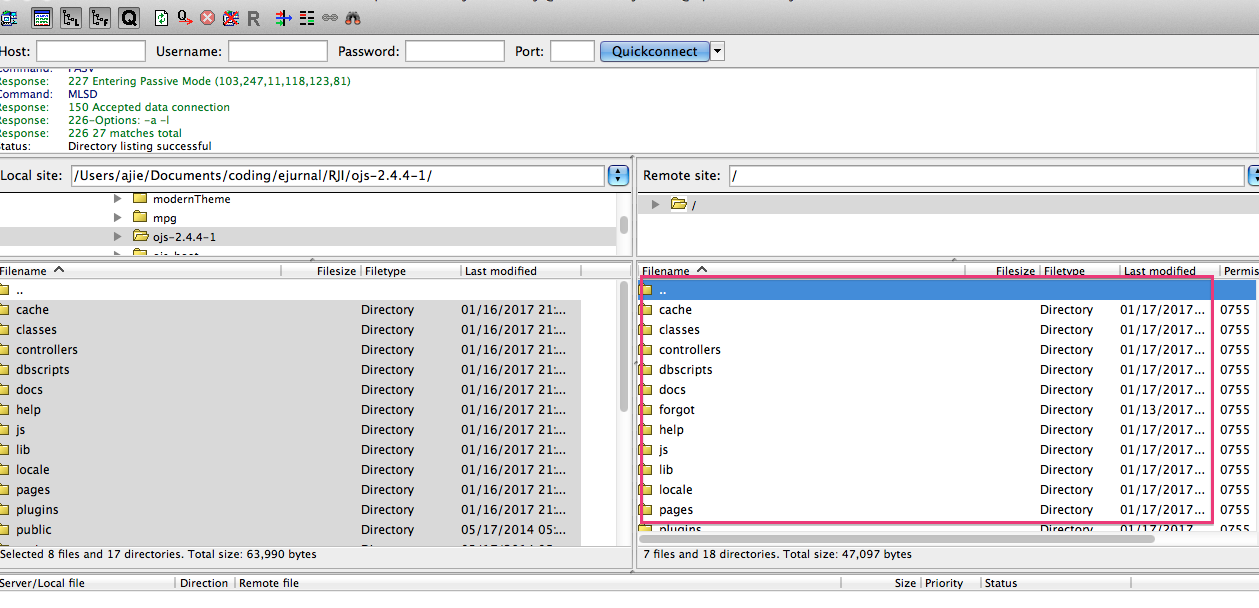The image size is (1259, 608).
Task: Open the Quickconnect history dropdown arrow
Action: (717, 51)
